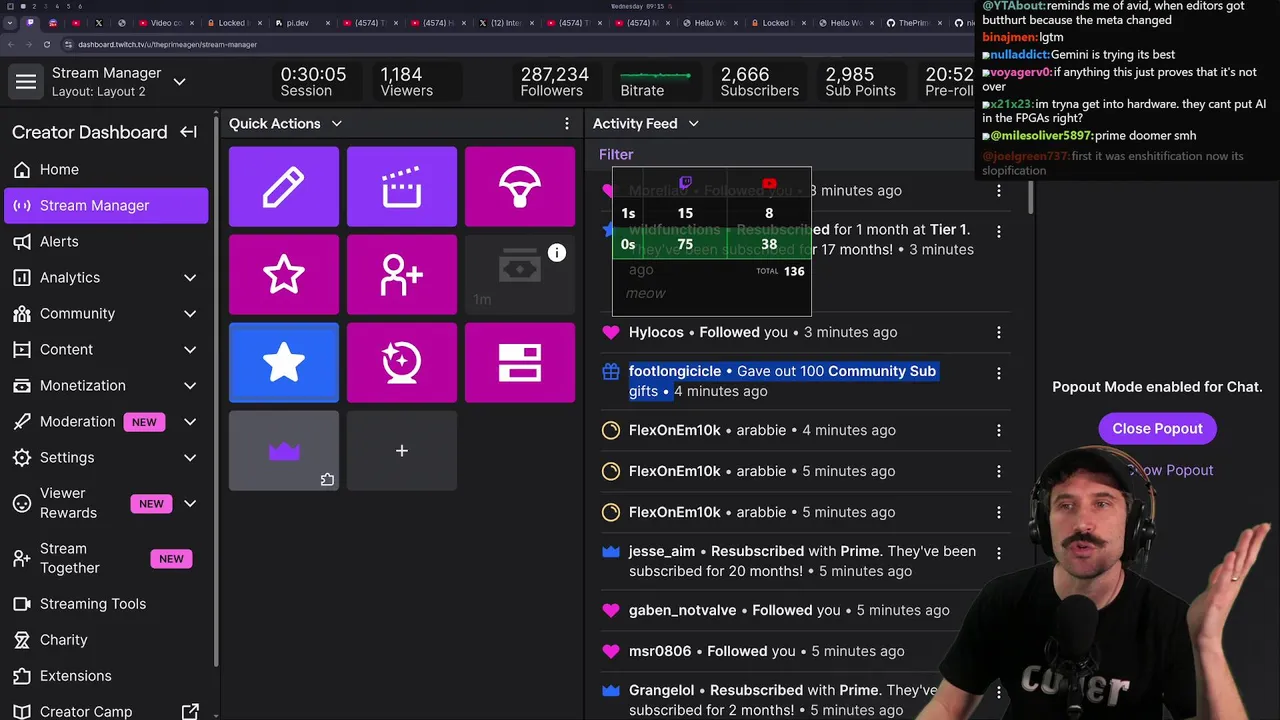Viewport: 1280px width, 720px height.
Task: Click the 2,985 Sub Points stat
Action: [860, 82]
